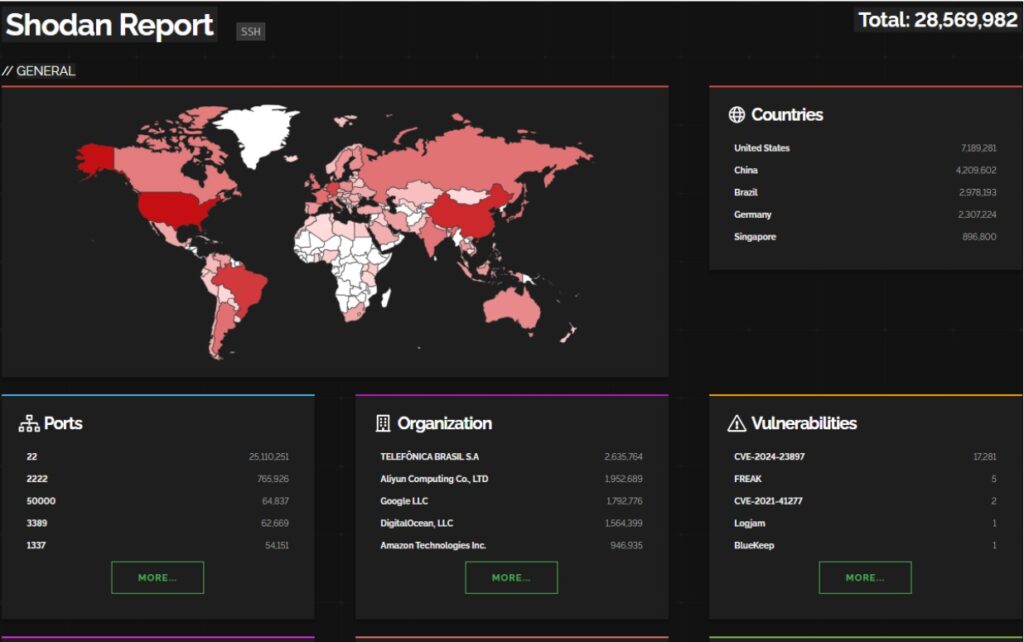Select United States in Countries list
Screen dimensions: 1024x642
click(x=761, y=148)
